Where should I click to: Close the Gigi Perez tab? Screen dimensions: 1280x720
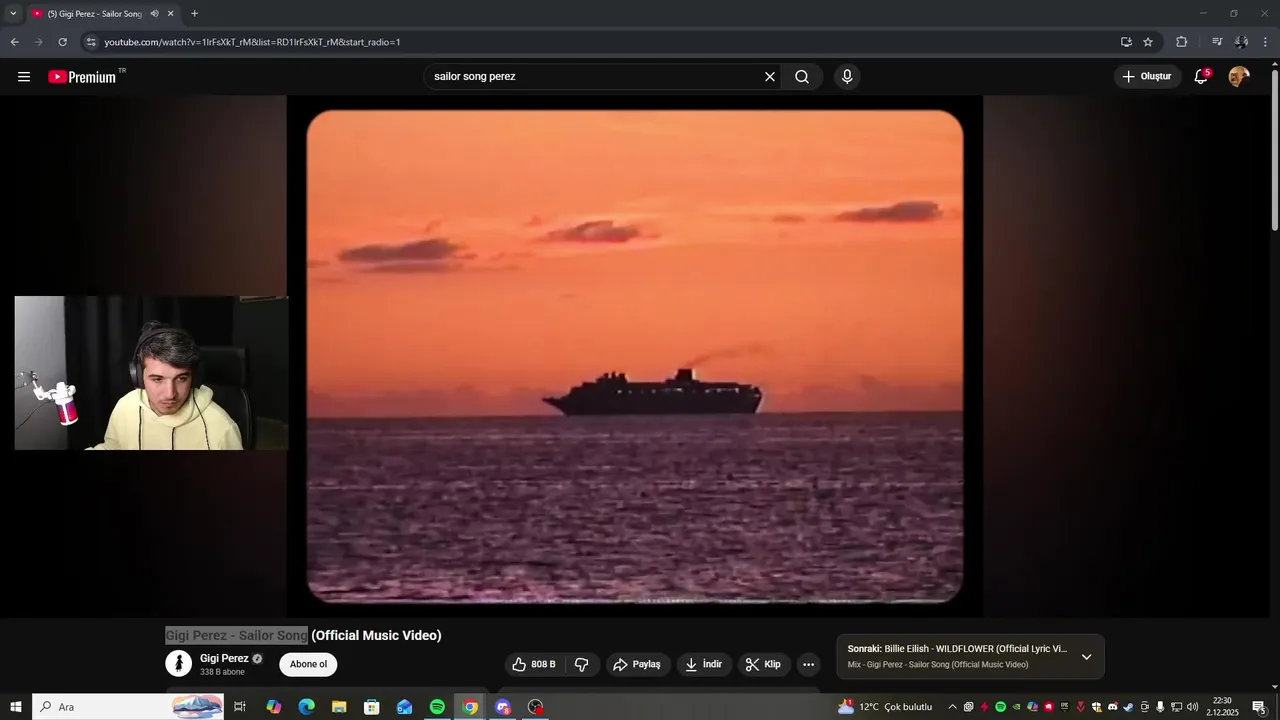click(170, 14)
